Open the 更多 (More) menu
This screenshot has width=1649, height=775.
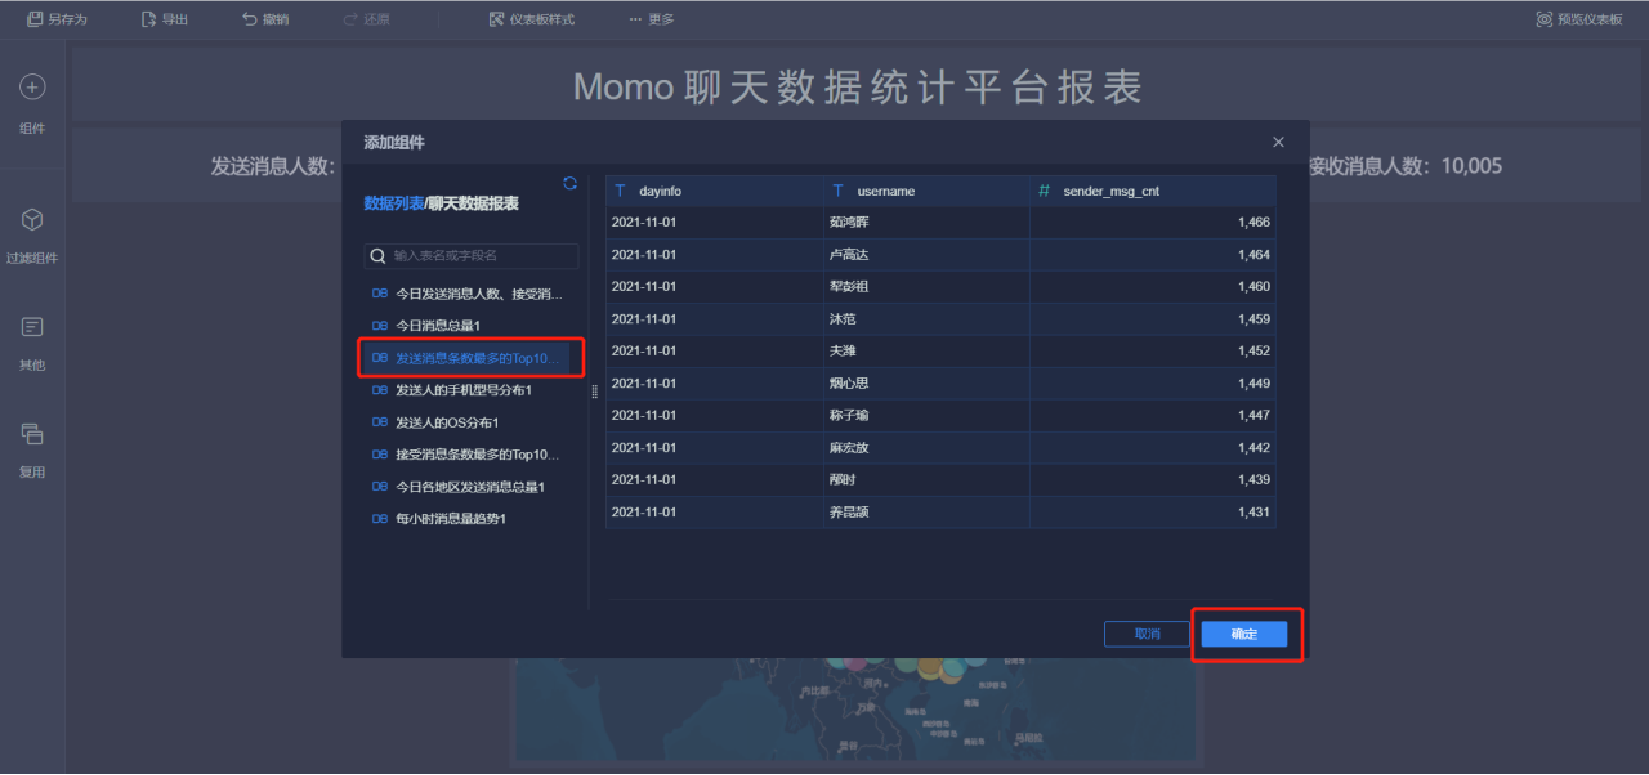click(652, 19)
